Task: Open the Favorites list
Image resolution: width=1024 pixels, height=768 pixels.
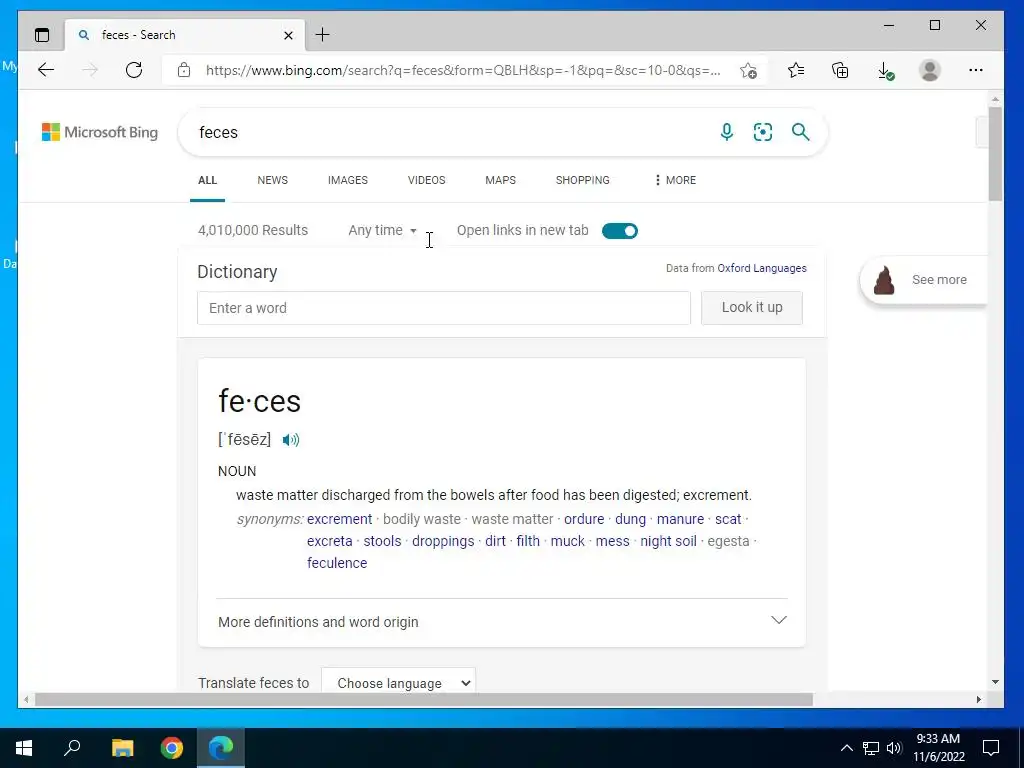Action: coord(795,70)
